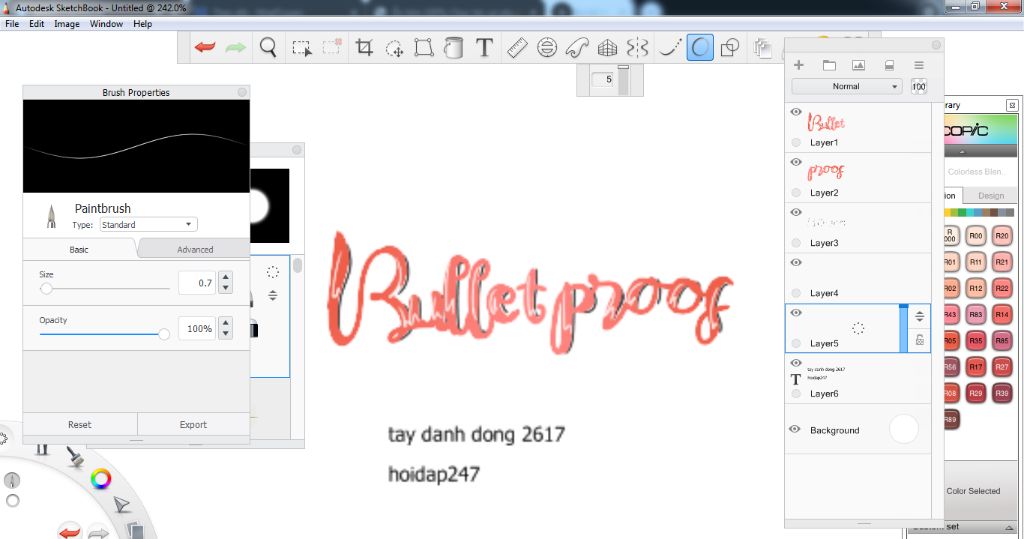Switch to the Advanced brush tab
The image size is (1024, 539).
point(195,250)
